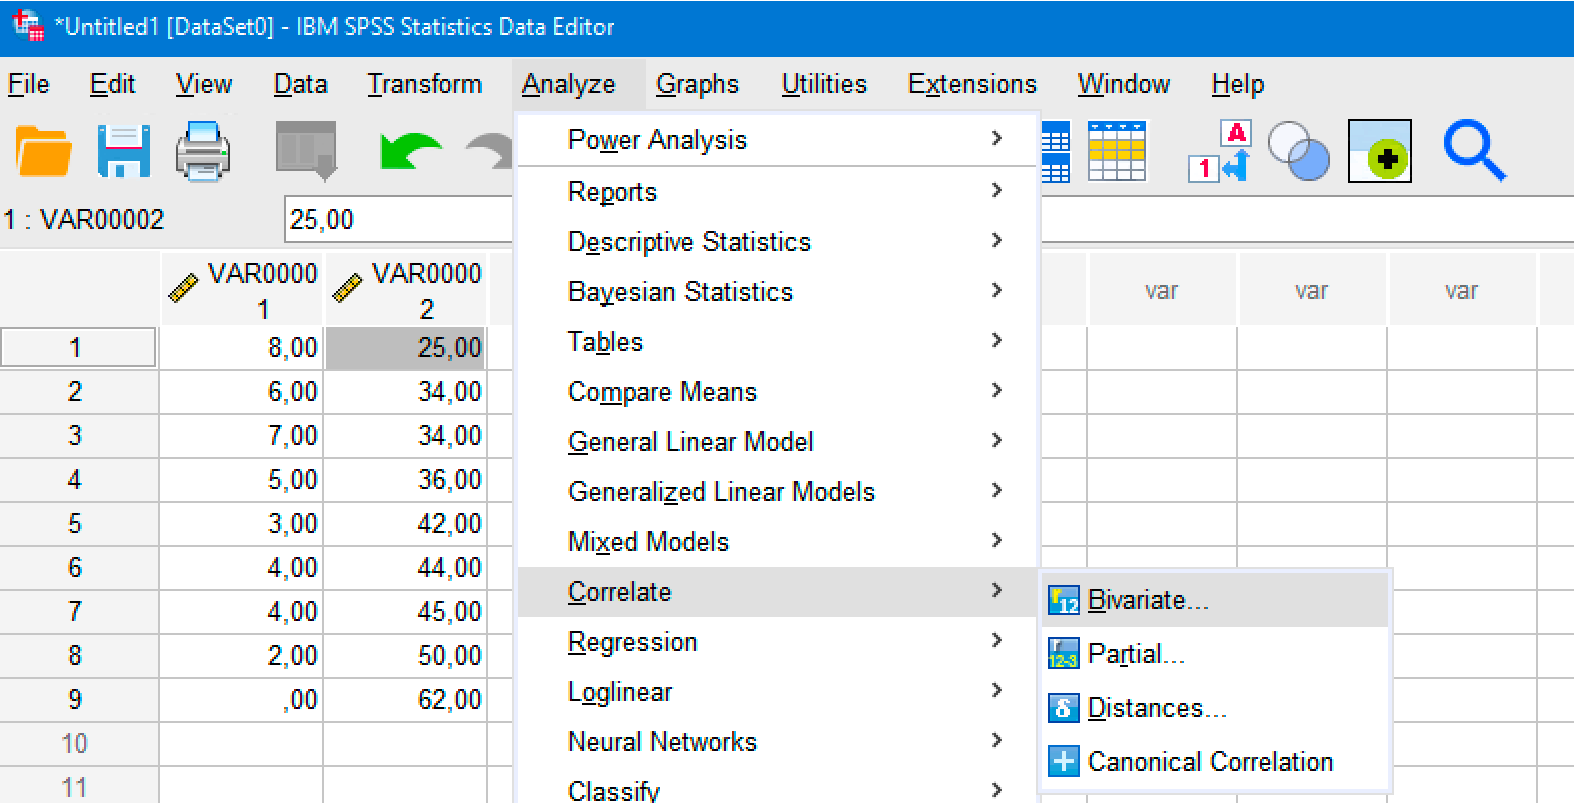This screenshot has height=804, width=1574.
Task: Click SPSS application icon in title bar
Action: click(28, 26)
